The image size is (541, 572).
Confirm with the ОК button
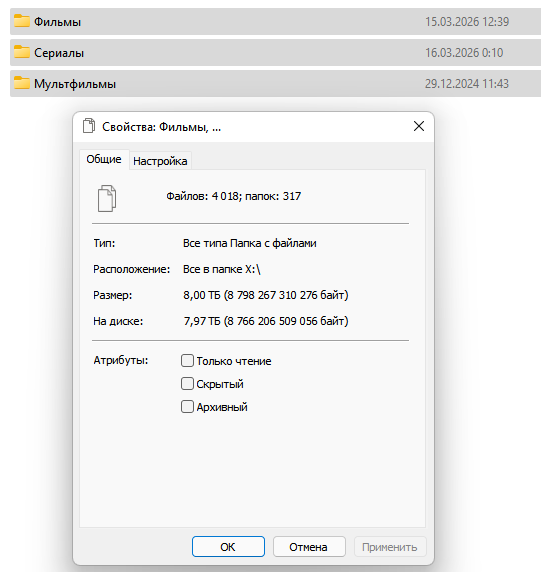(x=228, y=546)
